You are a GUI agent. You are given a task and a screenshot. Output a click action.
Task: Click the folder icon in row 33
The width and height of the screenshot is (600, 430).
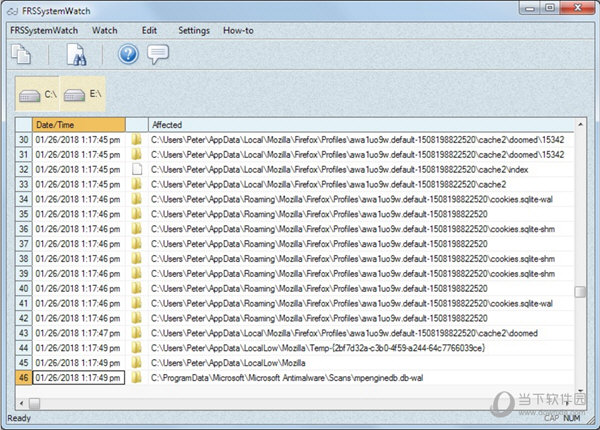pyautogui.click(x=137, y=184)
